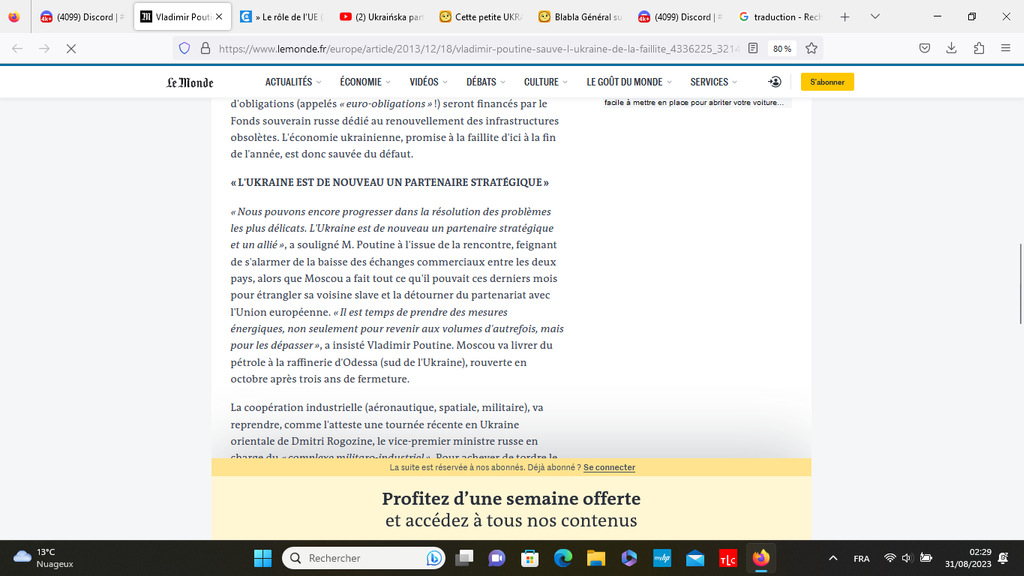The height and width of the screenshot is (576, 1024).
Task: Bookmark this page with star icon
Action: pos(811,48)
